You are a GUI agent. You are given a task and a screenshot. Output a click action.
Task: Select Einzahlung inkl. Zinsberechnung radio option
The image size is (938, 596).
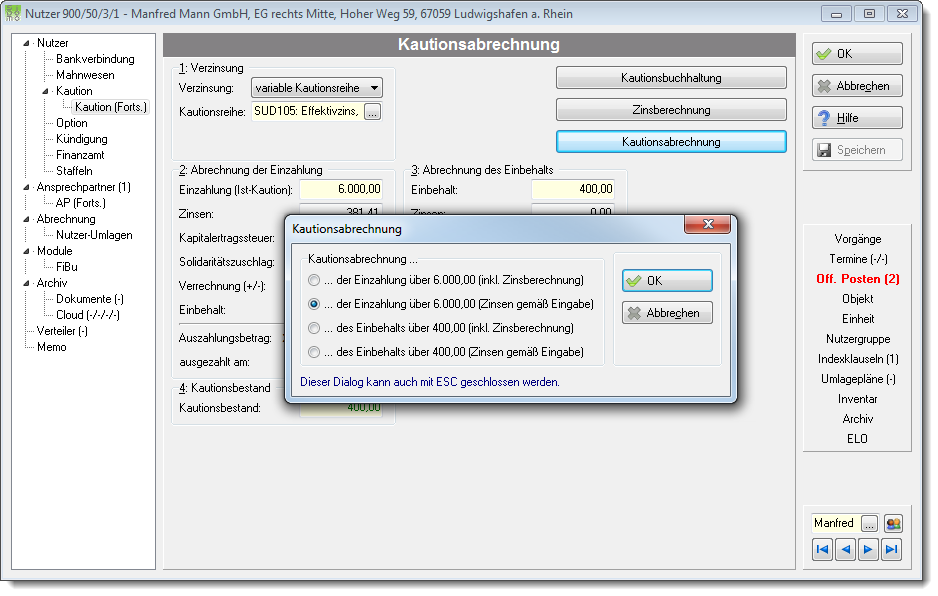[x=313, y=280]
